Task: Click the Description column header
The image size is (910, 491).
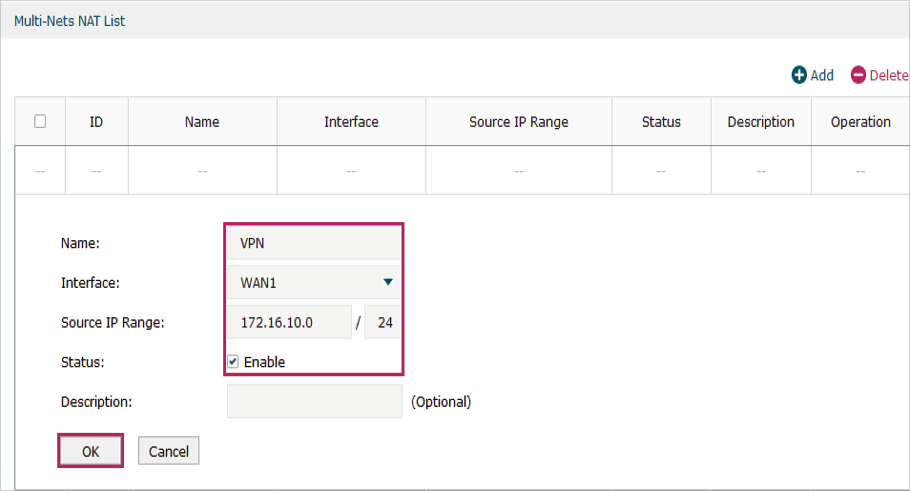Action: tap(761, 122)
